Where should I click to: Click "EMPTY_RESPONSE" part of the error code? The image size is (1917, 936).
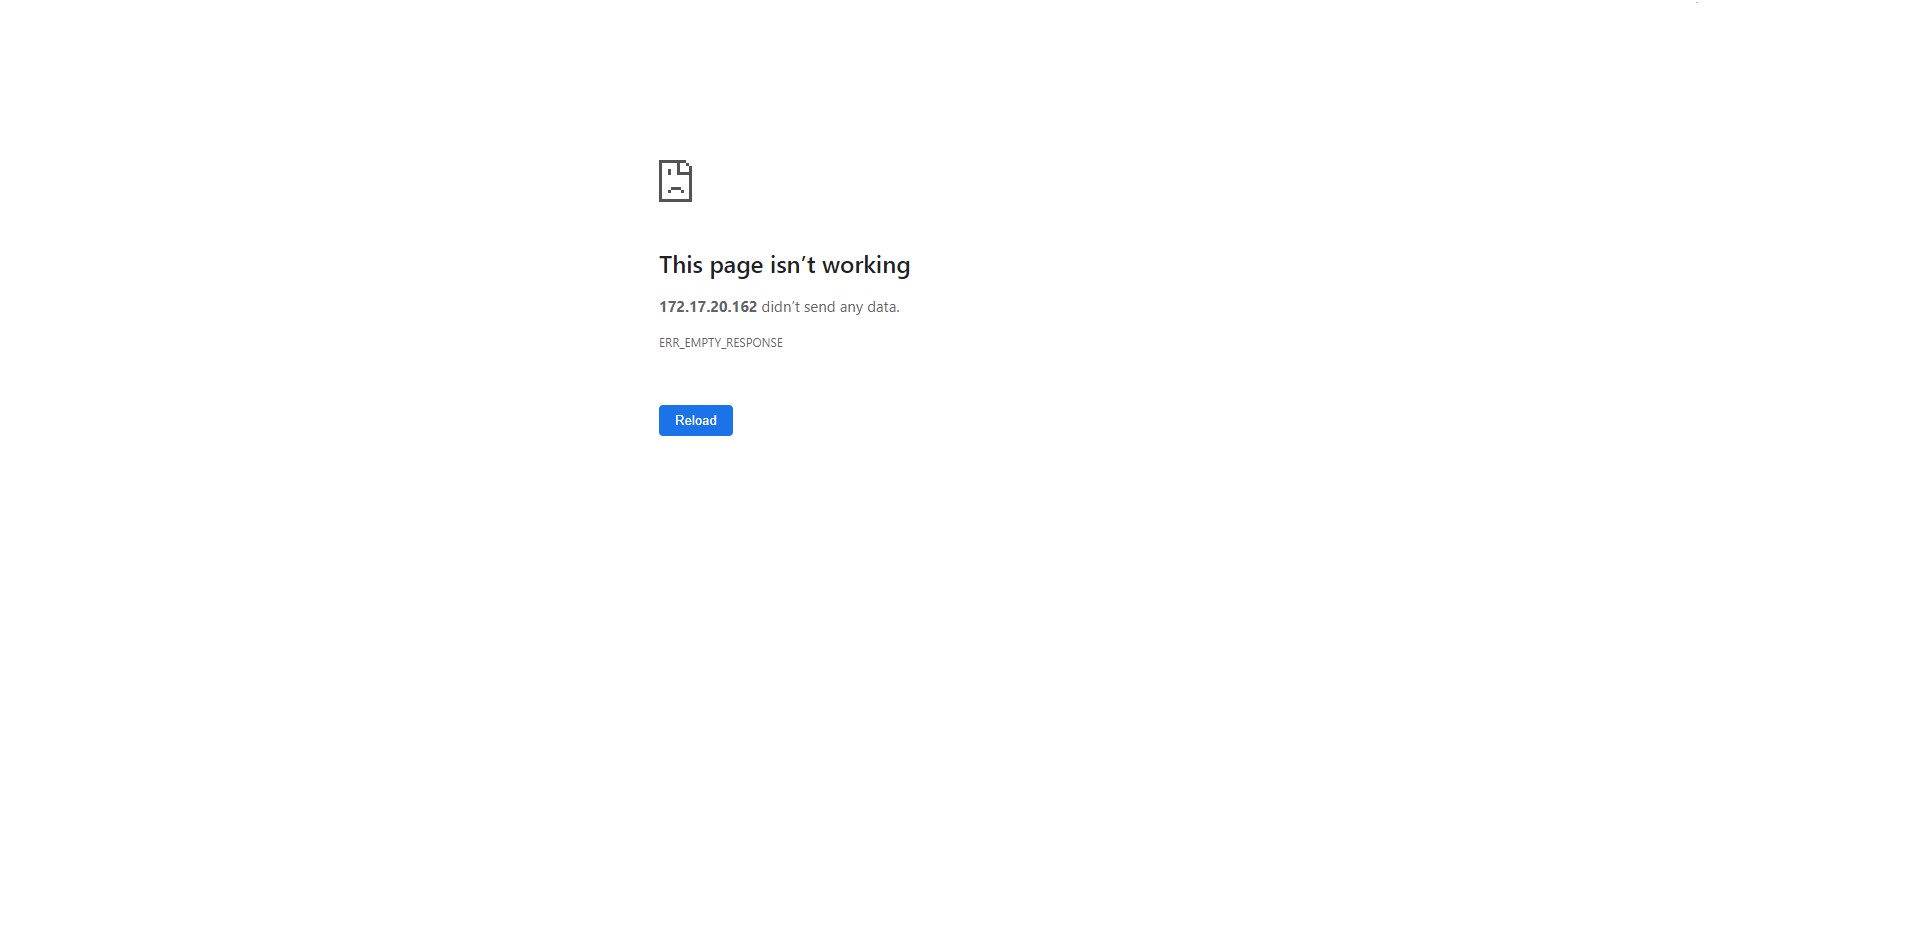pyautogui.click(x=733, y=343)
